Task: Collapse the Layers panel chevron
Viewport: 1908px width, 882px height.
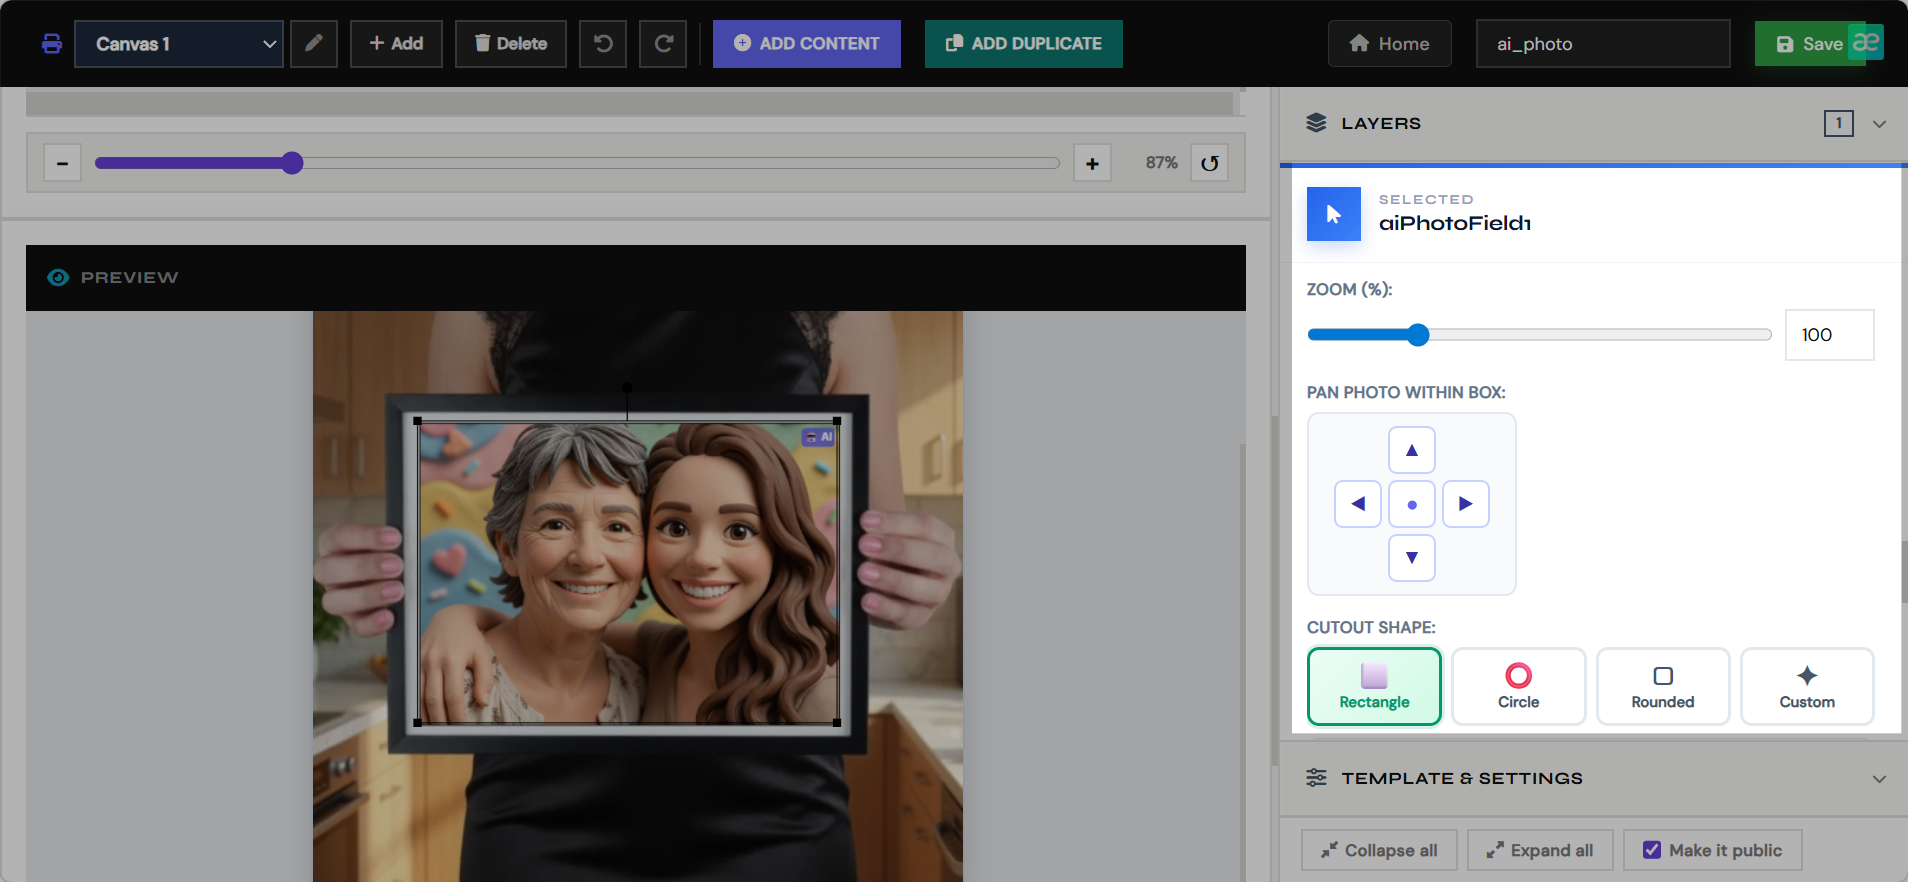Action: [x=1879, y=124]
